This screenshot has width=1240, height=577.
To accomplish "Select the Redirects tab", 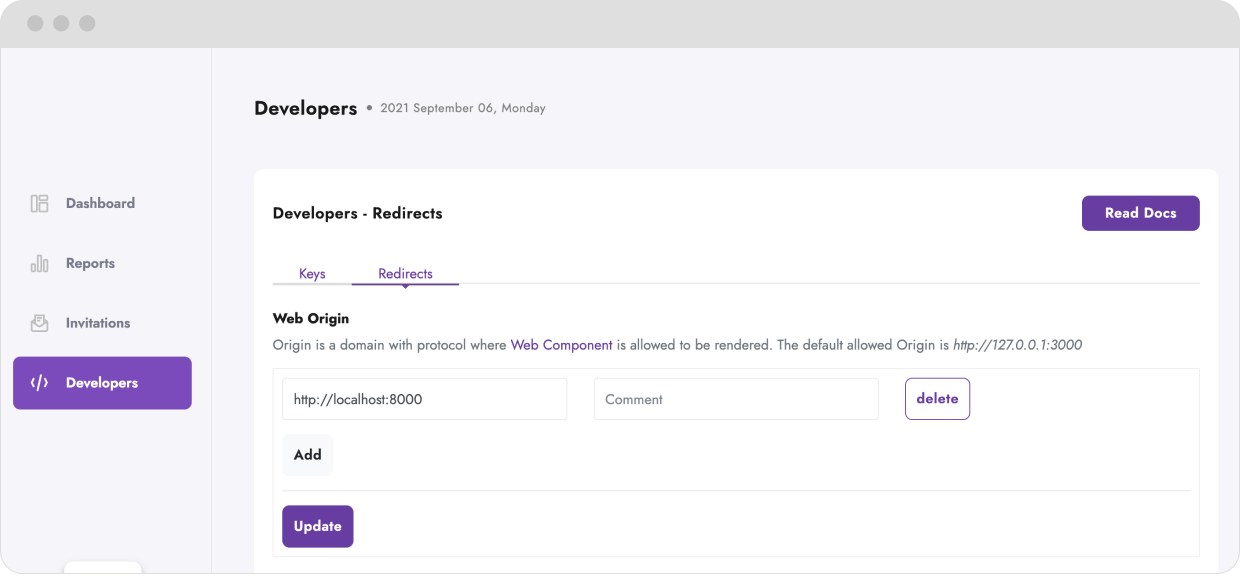I will 405,273.
